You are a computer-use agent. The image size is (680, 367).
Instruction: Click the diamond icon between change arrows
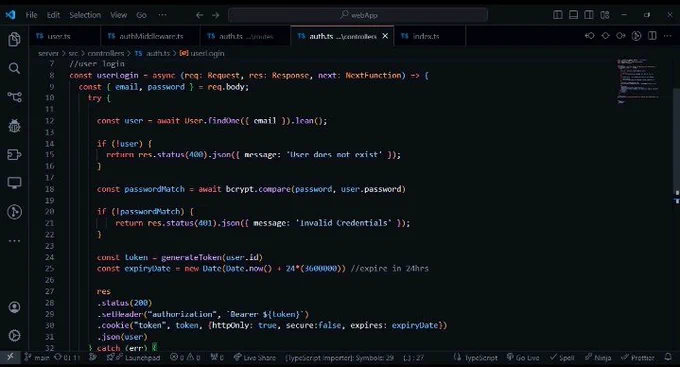tap(605, 36)
